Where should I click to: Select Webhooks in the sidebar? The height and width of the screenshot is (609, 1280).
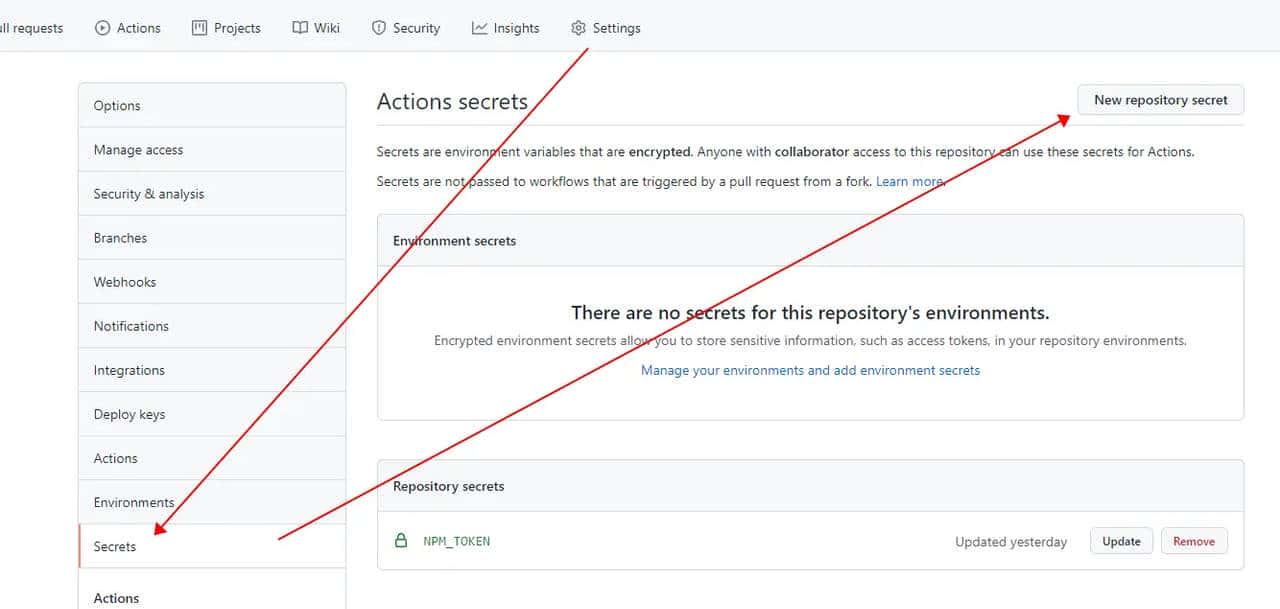tap(124, 282)
